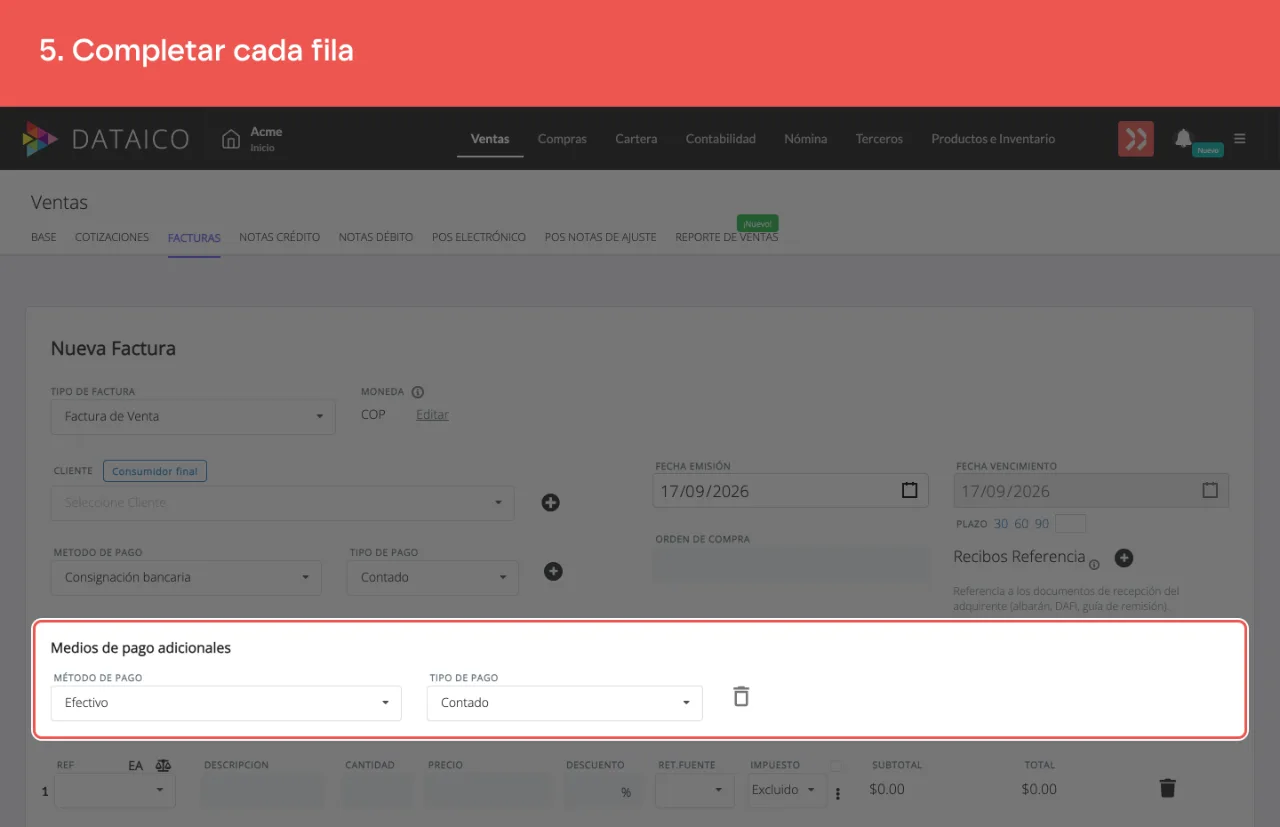Image resolution: width=1280 pixels, height=827 pixels.
Task: Switch to the Cotizaciones tab
Action: point(112,237)
